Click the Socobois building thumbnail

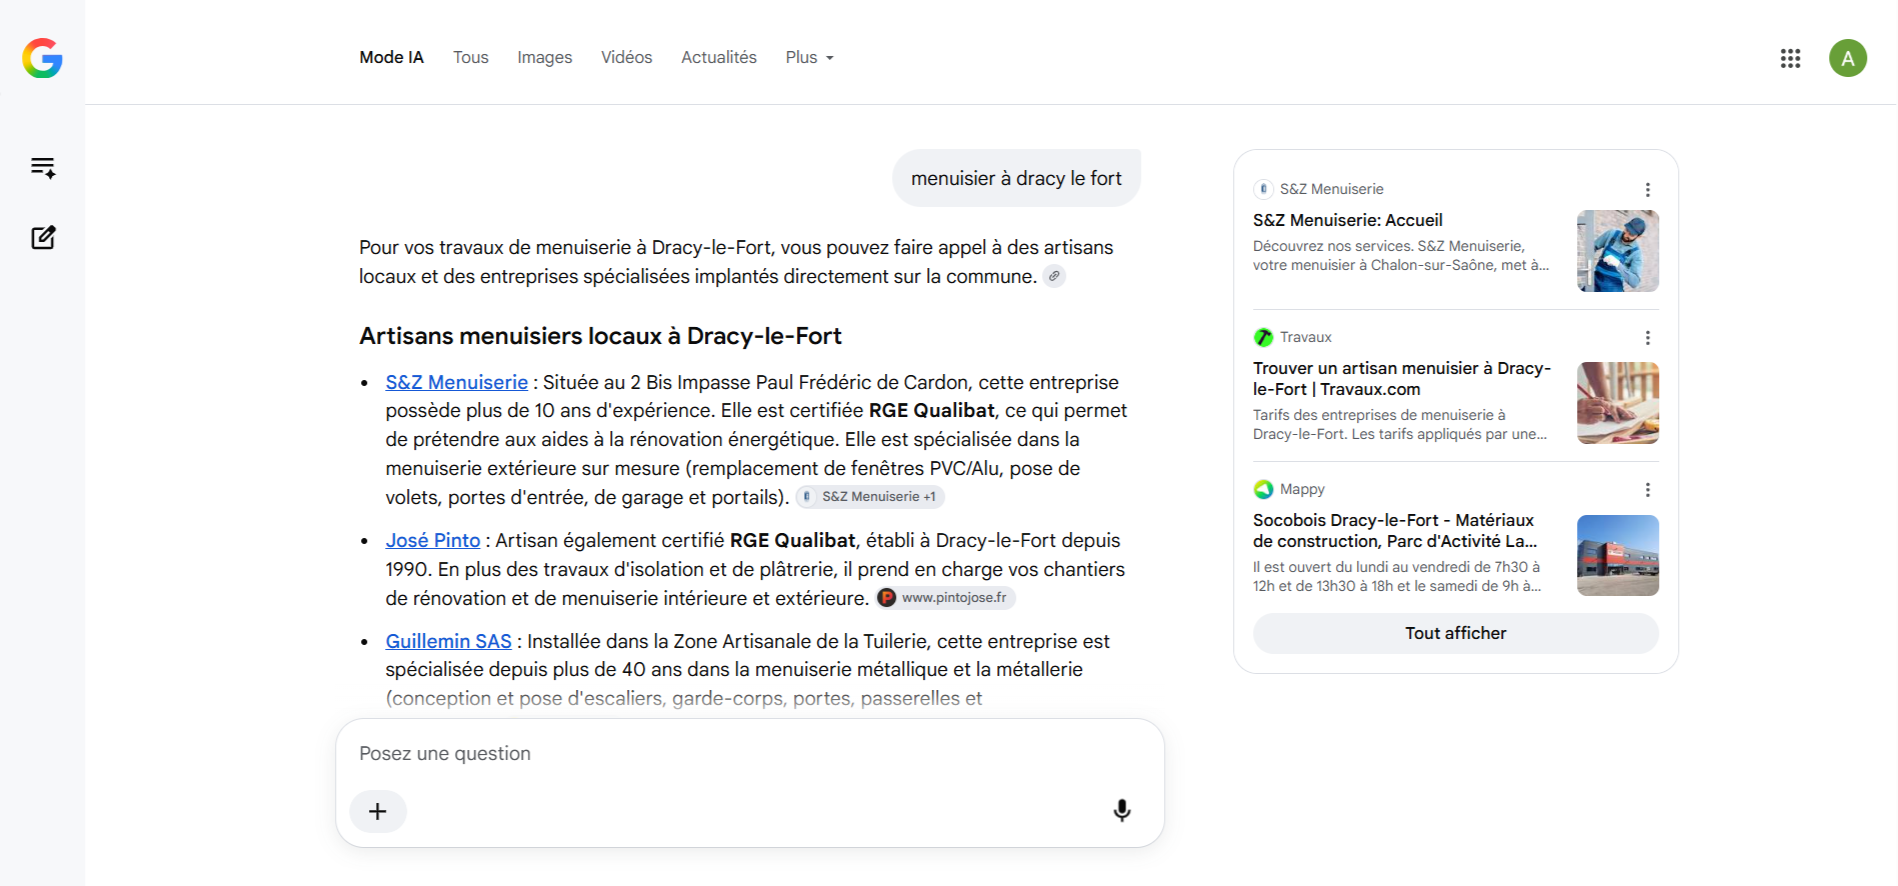(1617, 555)
